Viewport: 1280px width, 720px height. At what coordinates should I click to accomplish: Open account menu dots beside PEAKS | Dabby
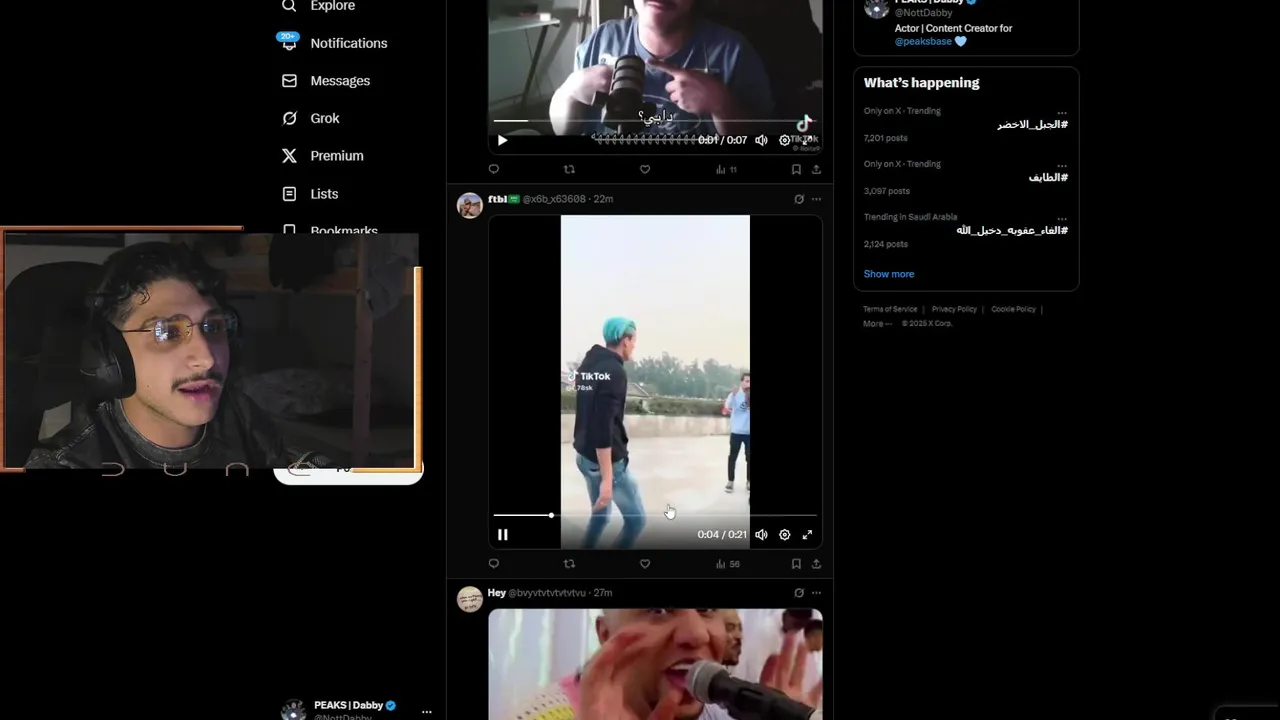click(427, 711)
